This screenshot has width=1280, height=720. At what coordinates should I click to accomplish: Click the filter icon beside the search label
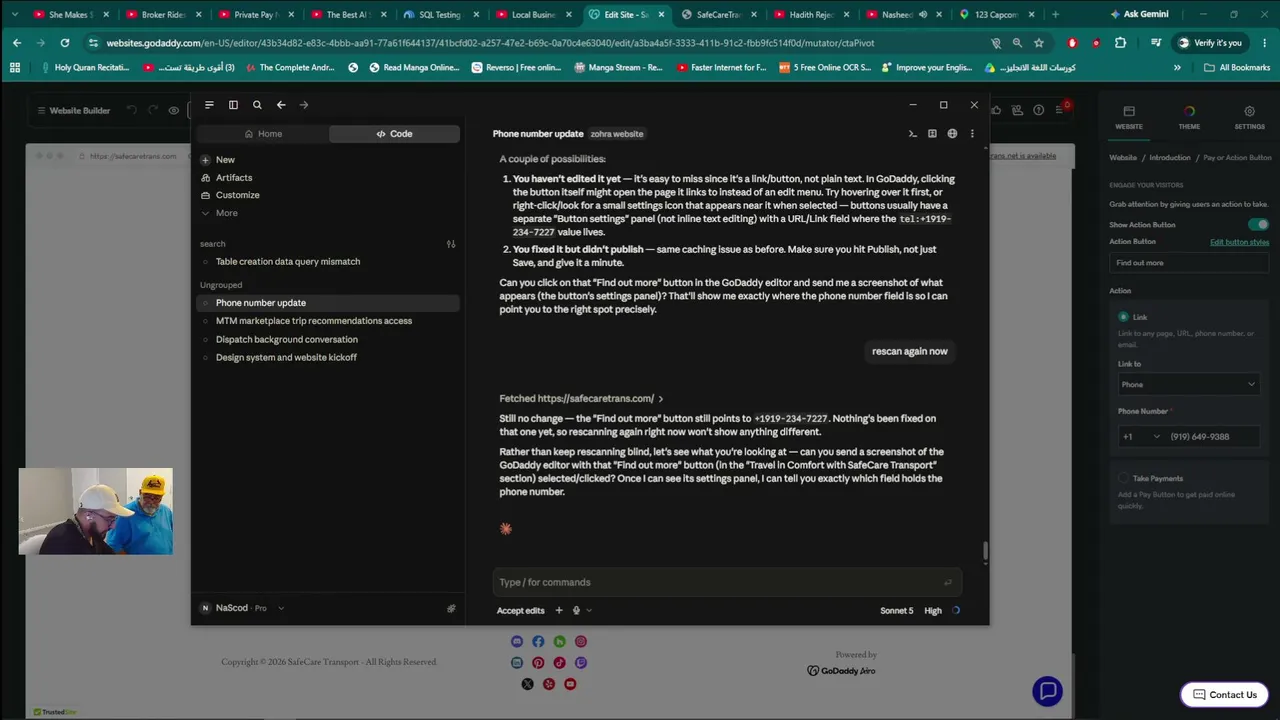(451, 244)
